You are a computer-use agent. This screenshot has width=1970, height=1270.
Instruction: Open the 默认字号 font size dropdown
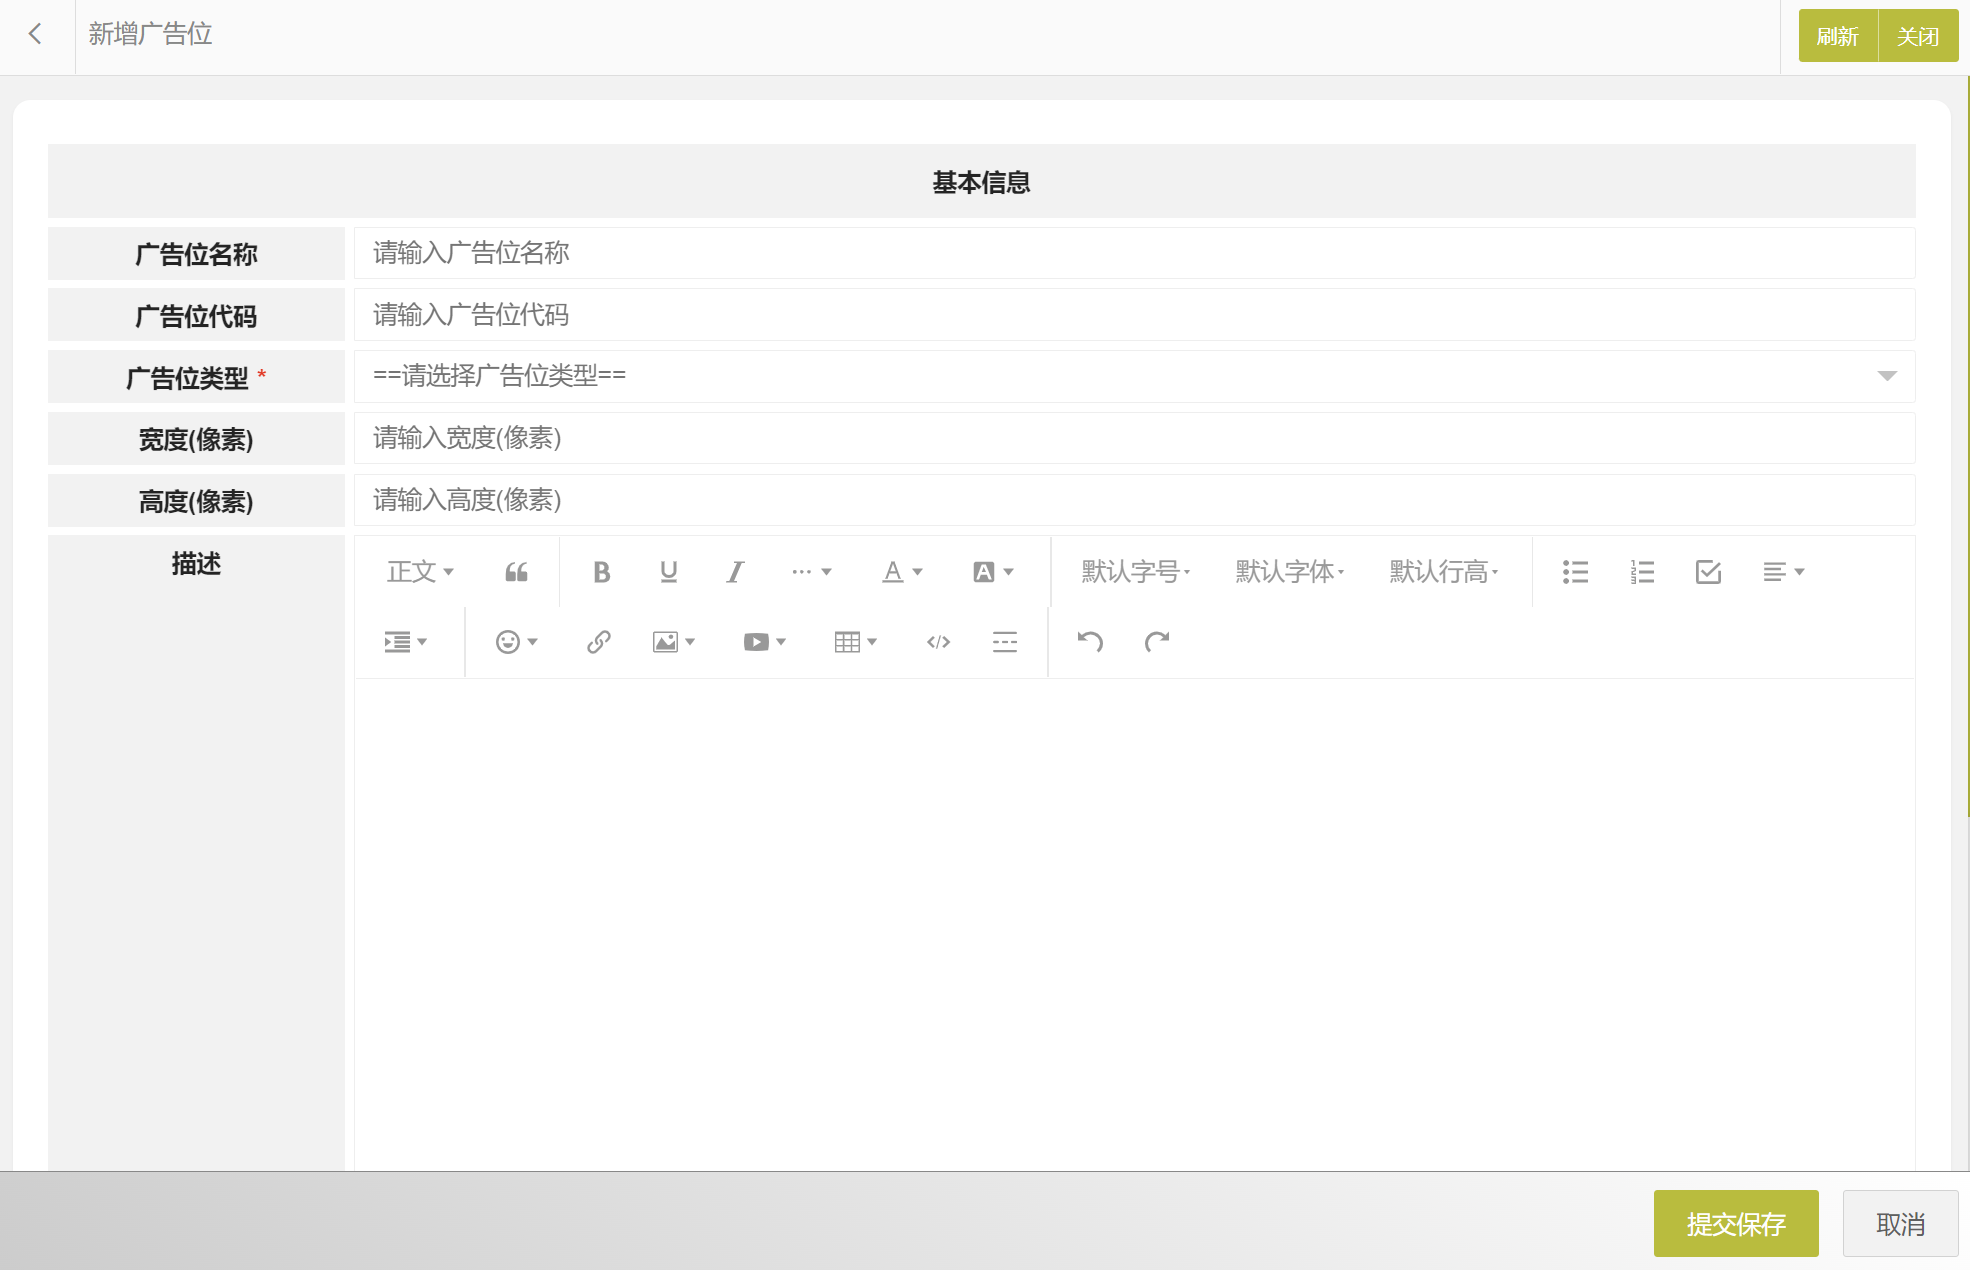pos(1135,572)
